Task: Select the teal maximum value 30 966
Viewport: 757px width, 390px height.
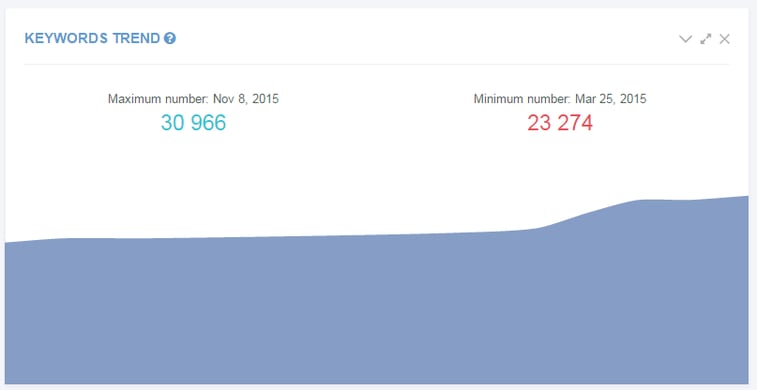Action: coord(193,123)
